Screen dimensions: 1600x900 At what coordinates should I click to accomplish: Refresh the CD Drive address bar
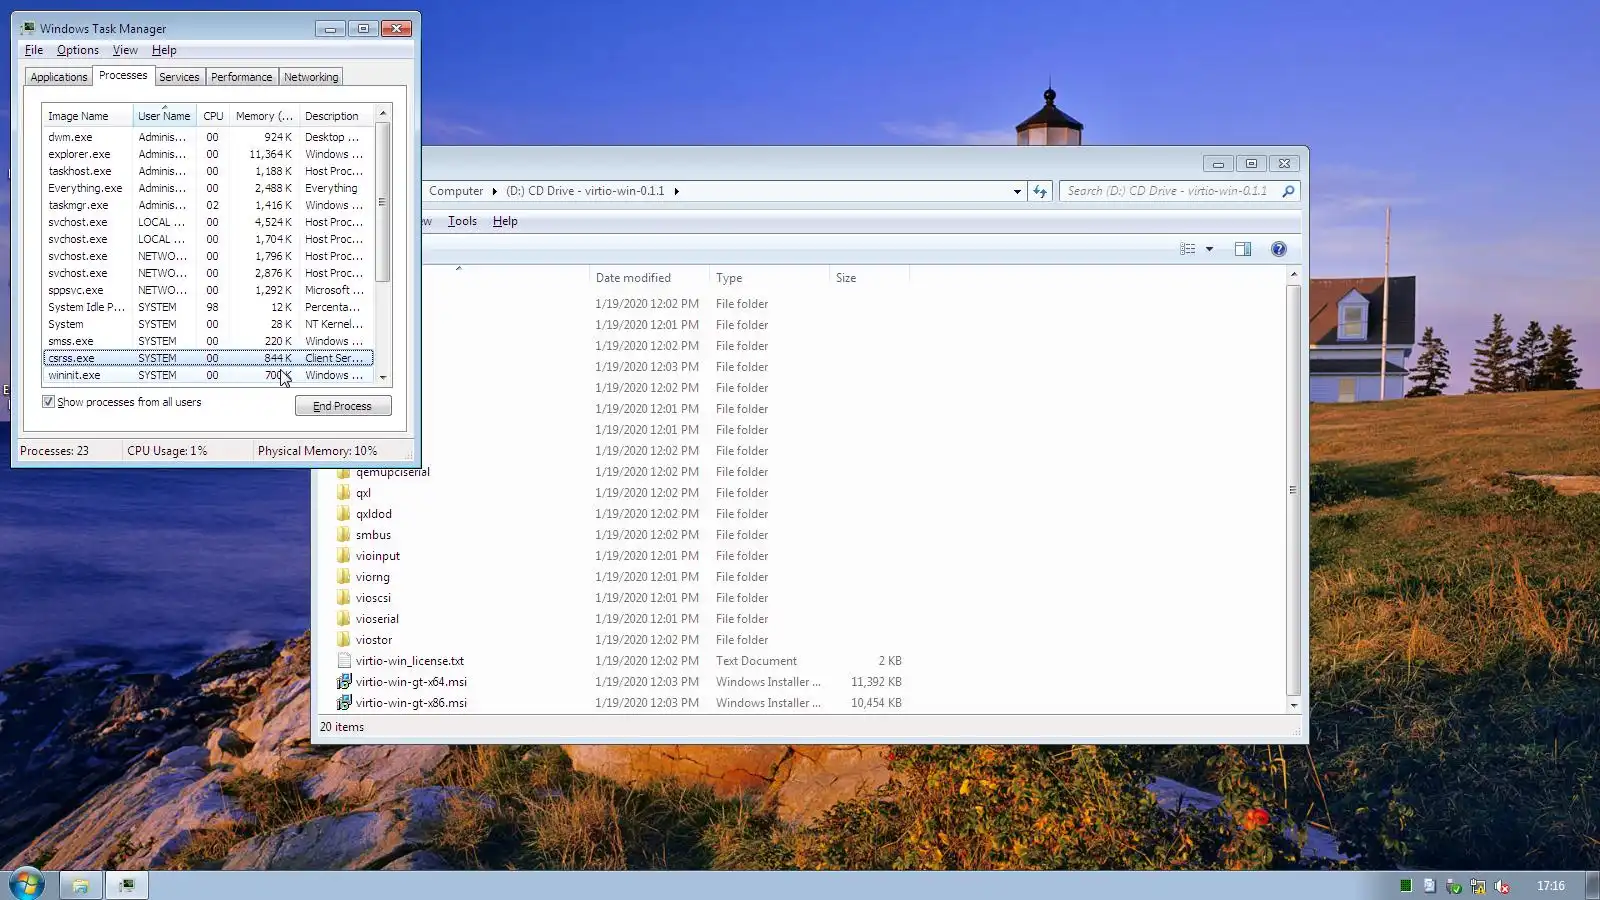click(x=1040, y=191)
